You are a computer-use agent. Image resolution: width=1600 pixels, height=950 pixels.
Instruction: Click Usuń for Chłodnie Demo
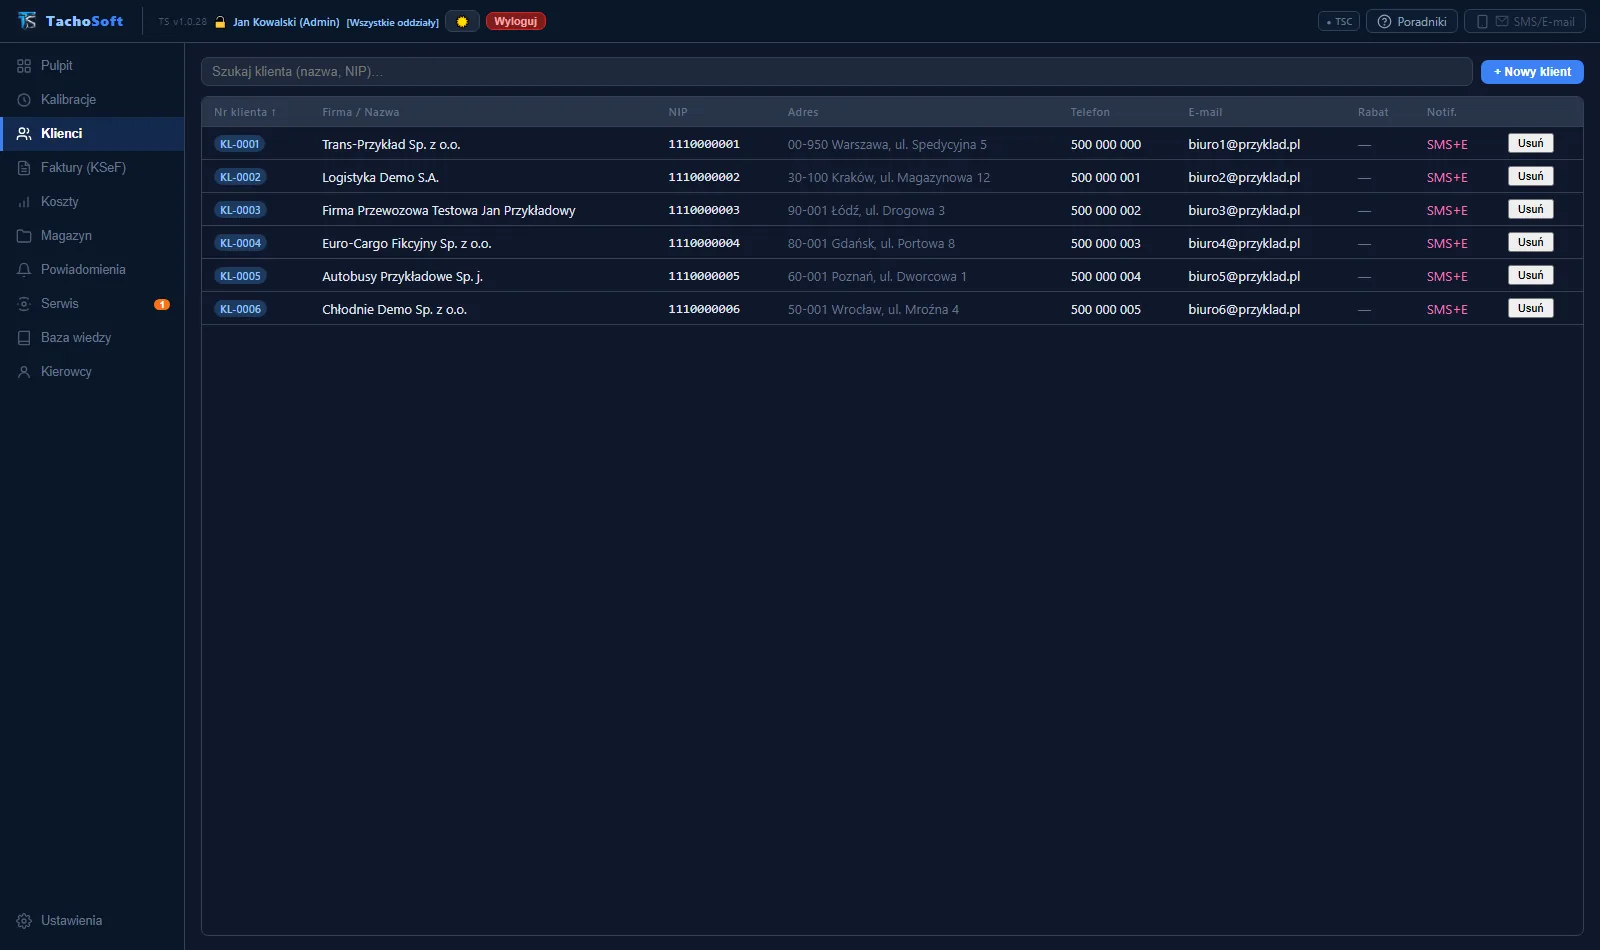pyautogui.click(x=1530, y=308)
